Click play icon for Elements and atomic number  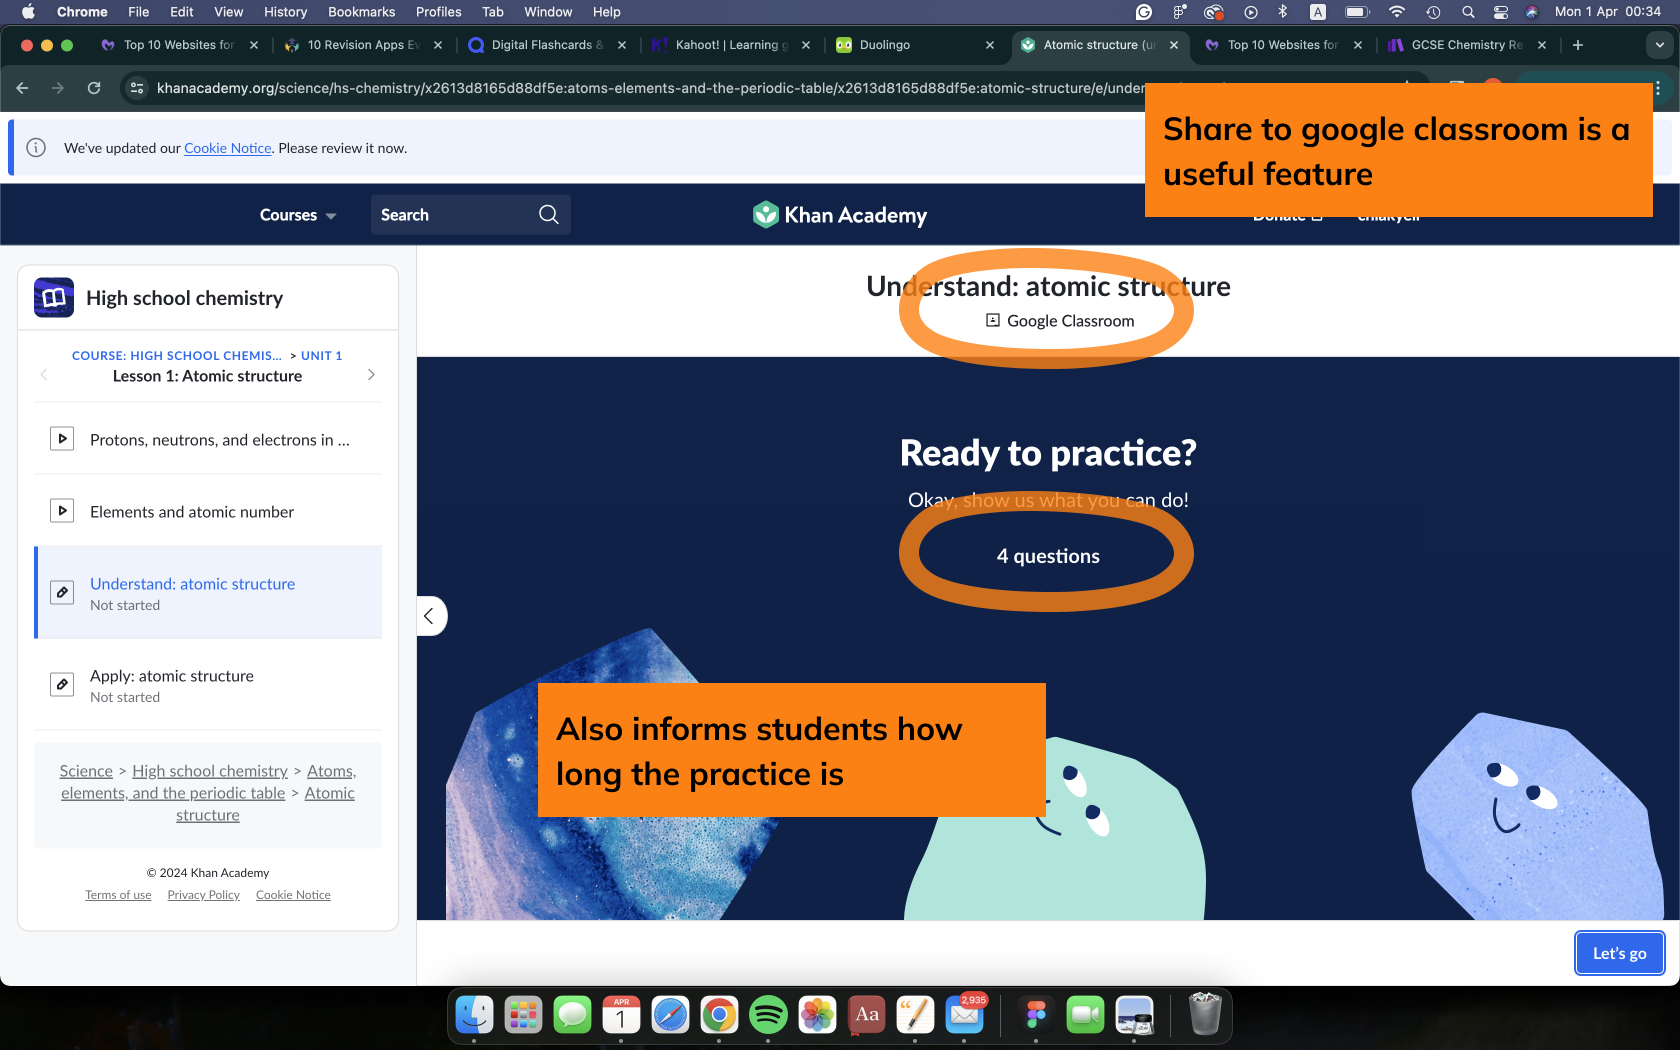click(62, 511)
